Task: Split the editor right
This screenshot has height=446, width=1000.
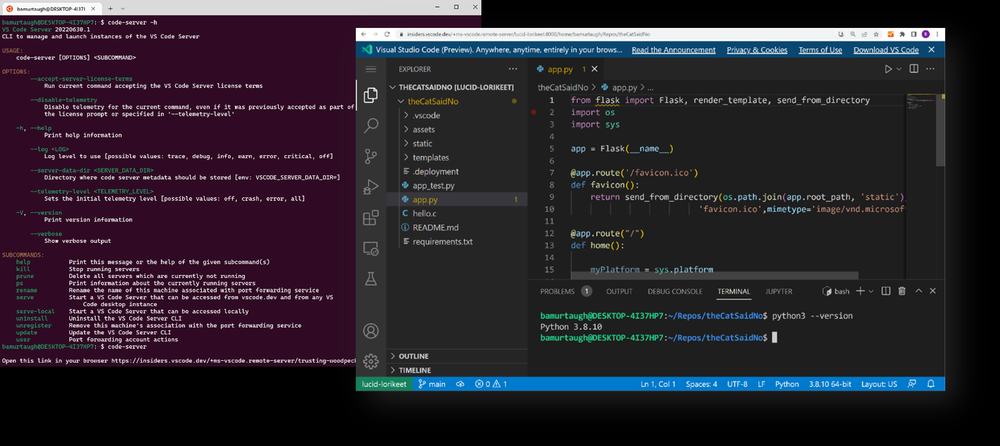Action: click(x=914, y=69)
